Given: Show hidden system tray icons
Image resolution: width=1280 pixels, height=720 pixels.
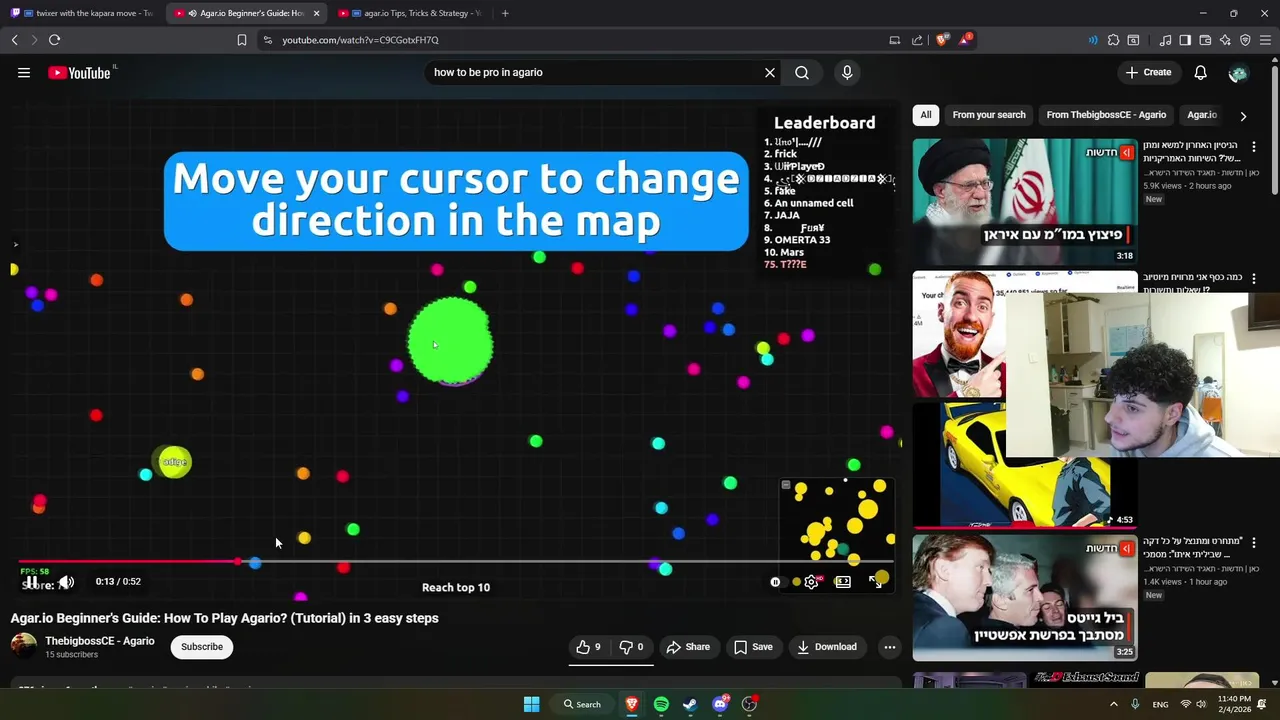Looking at the screenshot, I should pos(1113,704).
